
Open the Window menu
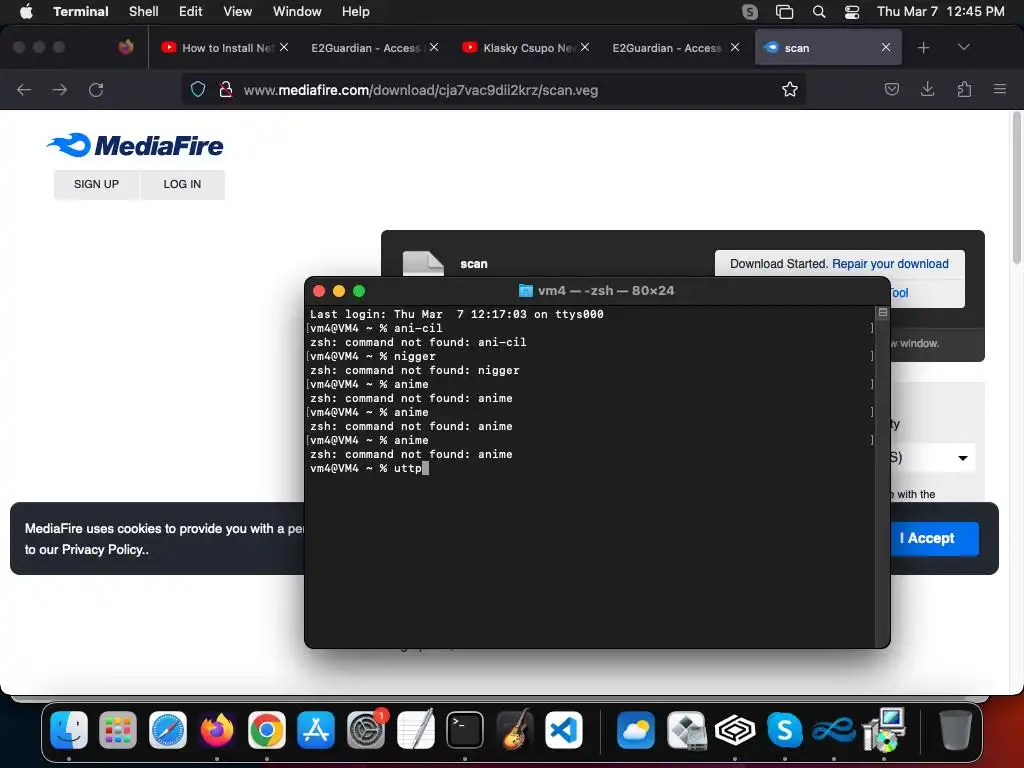pos(296,11)
